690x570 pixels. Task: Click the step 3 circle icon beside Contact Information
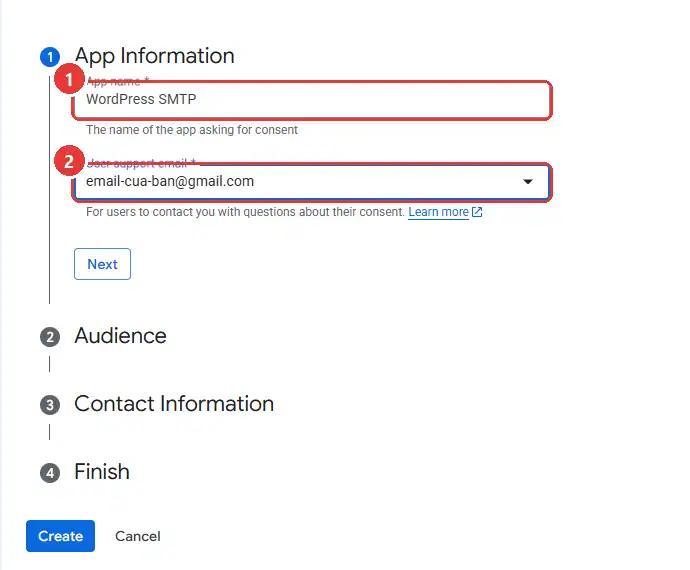(x=50, y=405)
